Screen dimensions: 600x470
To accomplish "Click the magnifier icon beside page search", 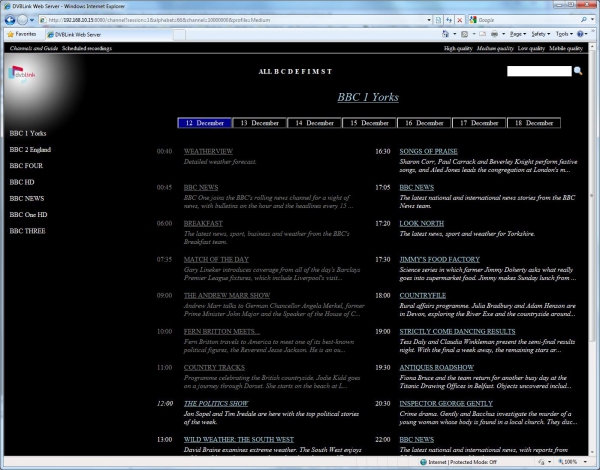I will pyautogui.click(x=578, y=71).
